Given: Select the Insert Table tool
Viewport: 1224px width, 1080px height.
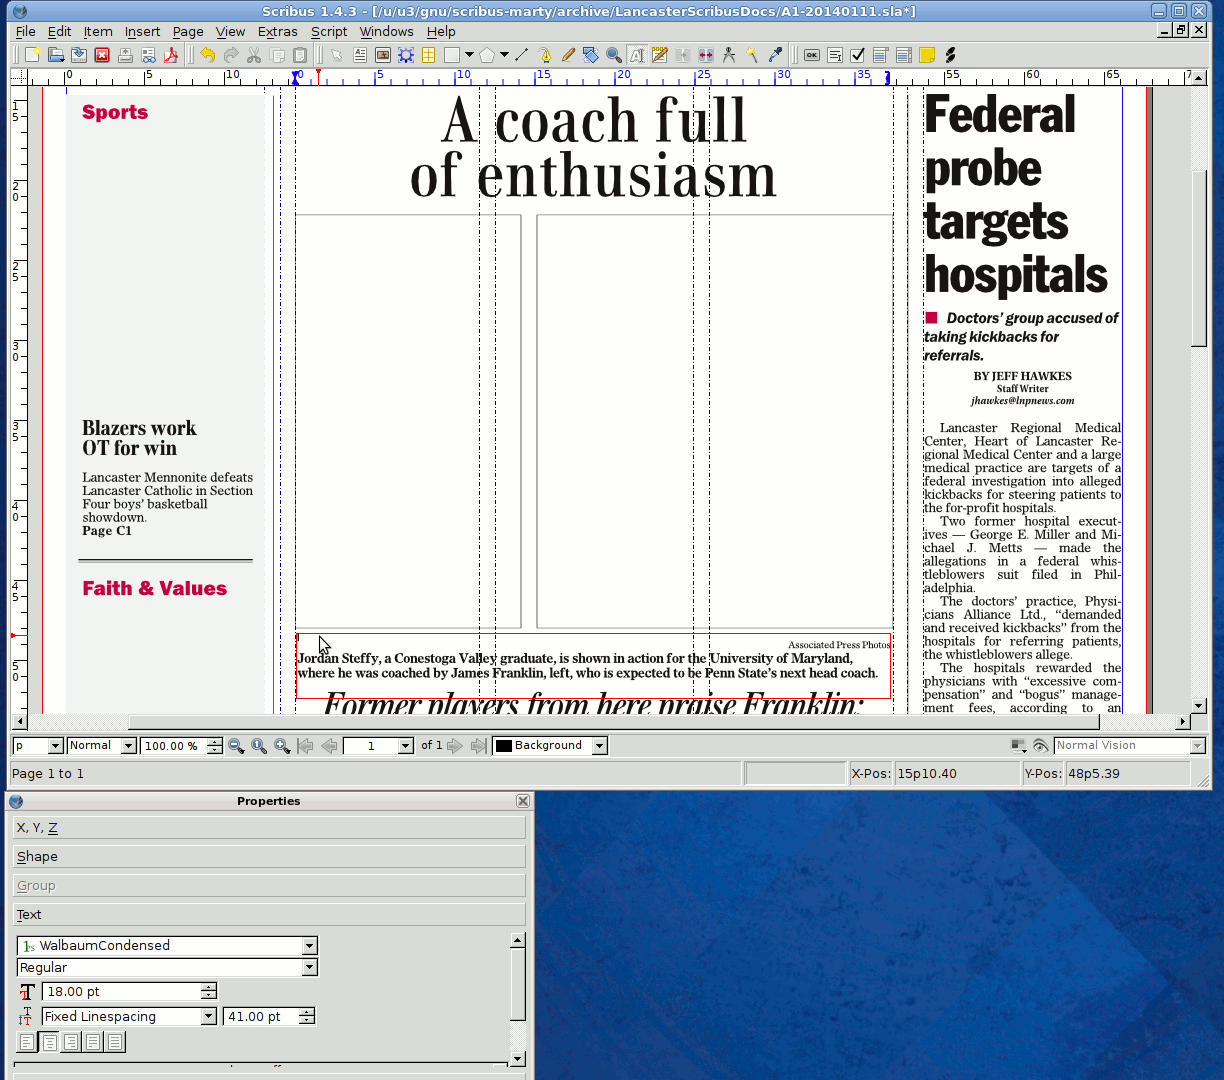Looking at the screenshot, I should (x=428, y=55).
